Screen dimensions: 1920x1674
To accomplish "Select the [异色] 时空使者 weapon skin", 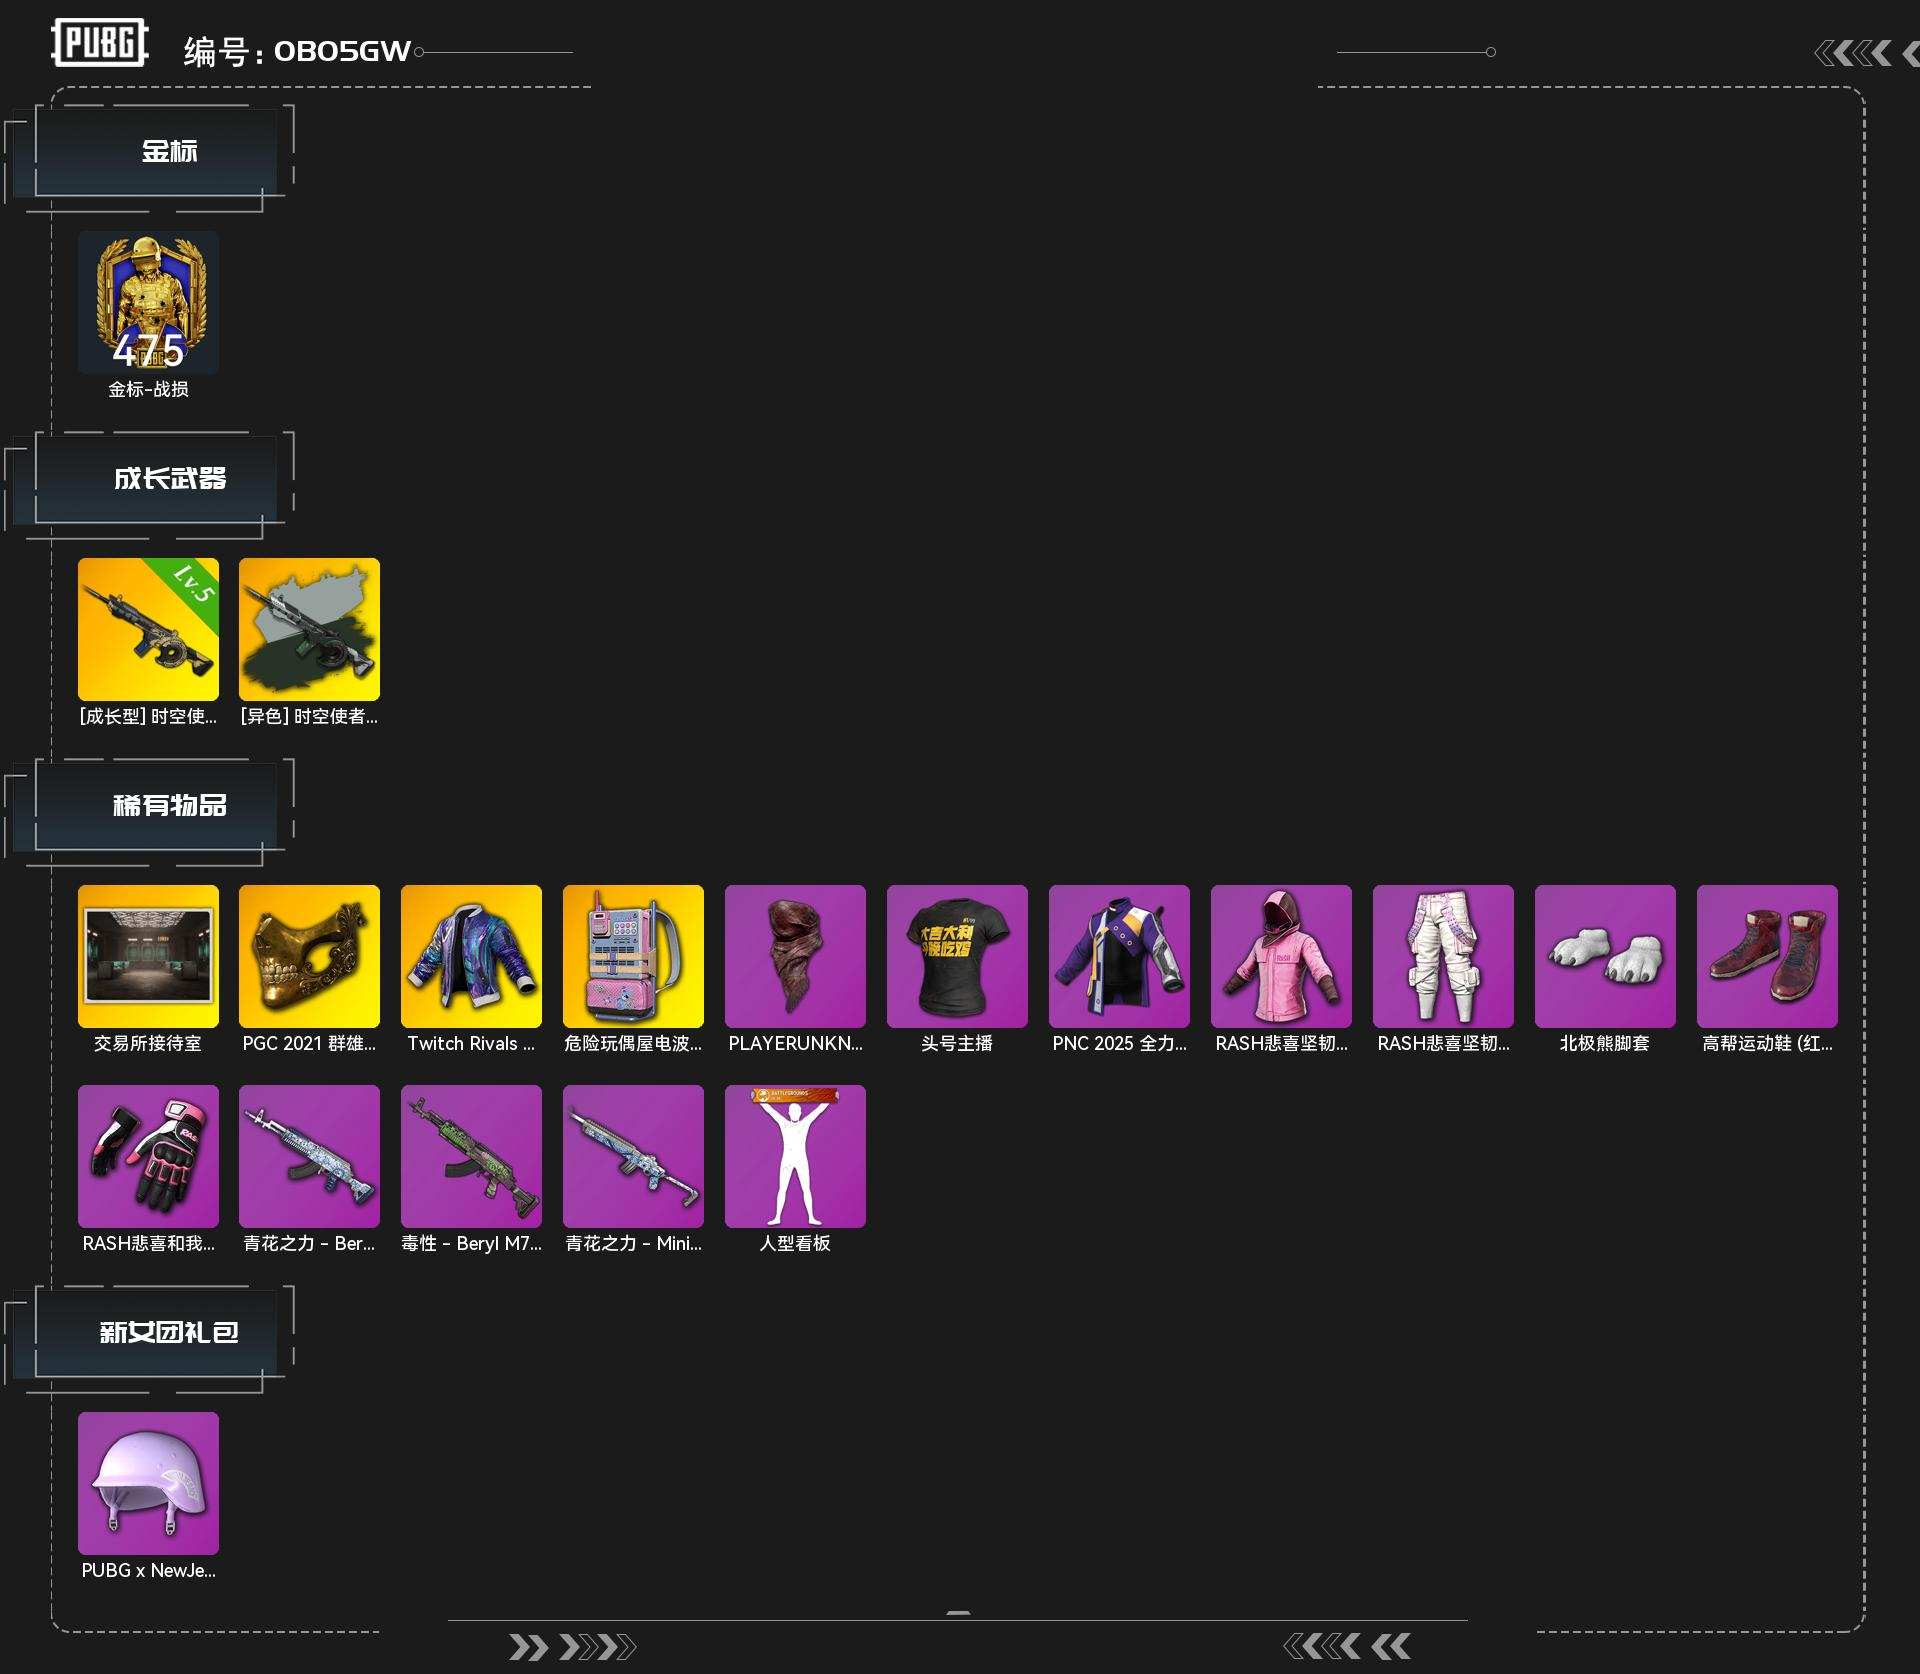I will 309,629.
